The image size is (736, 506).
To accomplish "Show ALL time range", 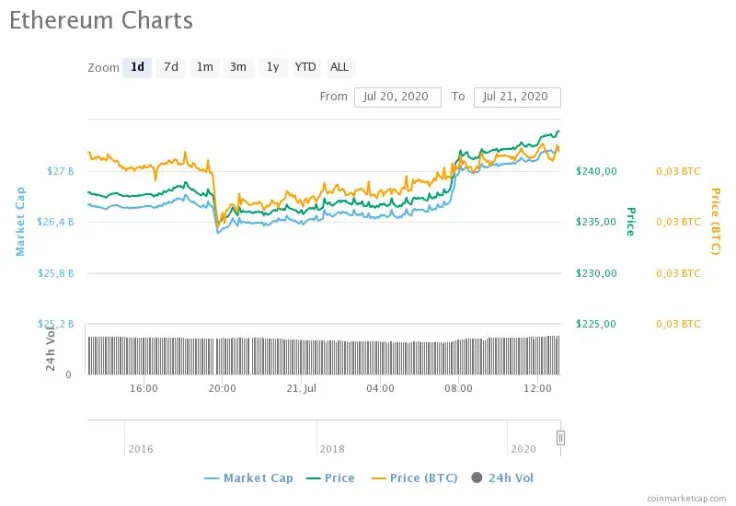I will (x=340, y=67).
